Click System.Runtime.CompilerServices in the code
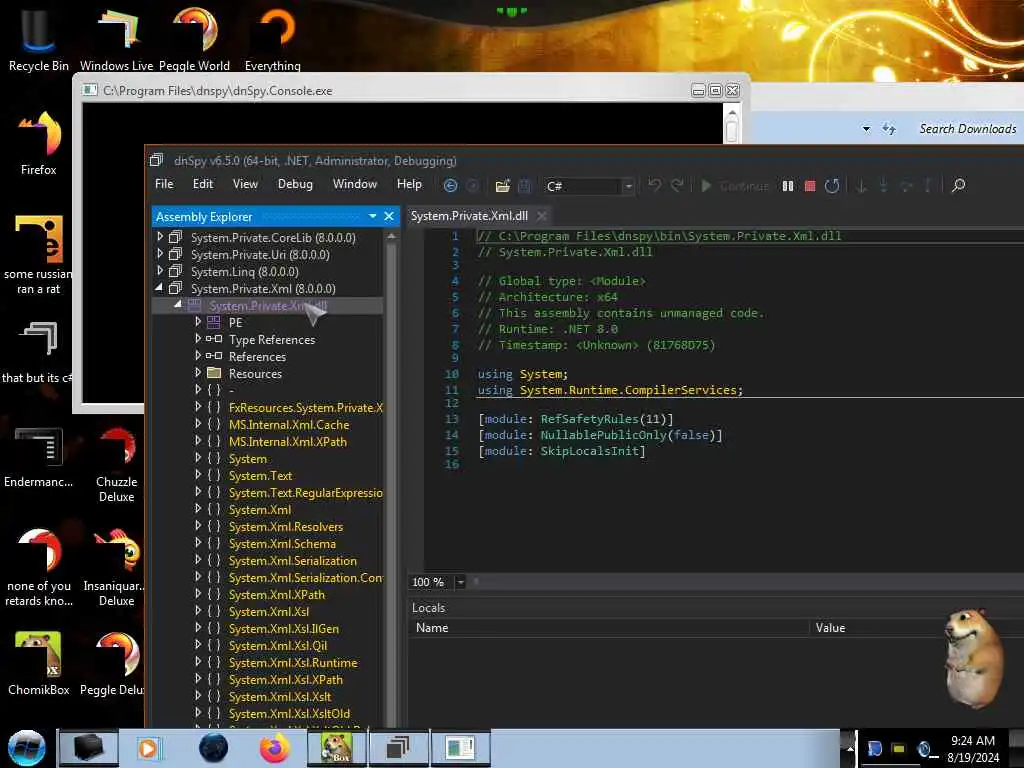Viewport: 1024px width, 768px height. (628, 390)
